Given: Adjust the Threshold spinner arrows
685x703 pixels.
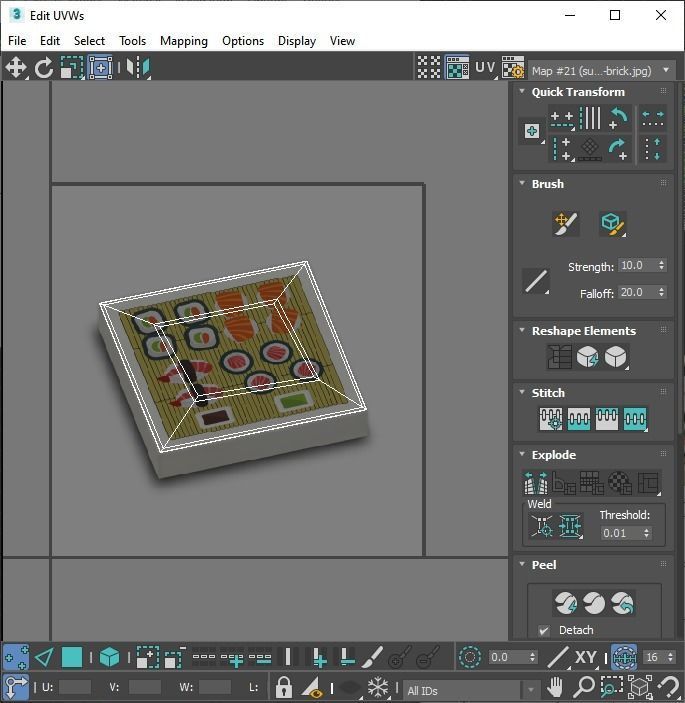Looking at the screenshot, I should (646, 533).
